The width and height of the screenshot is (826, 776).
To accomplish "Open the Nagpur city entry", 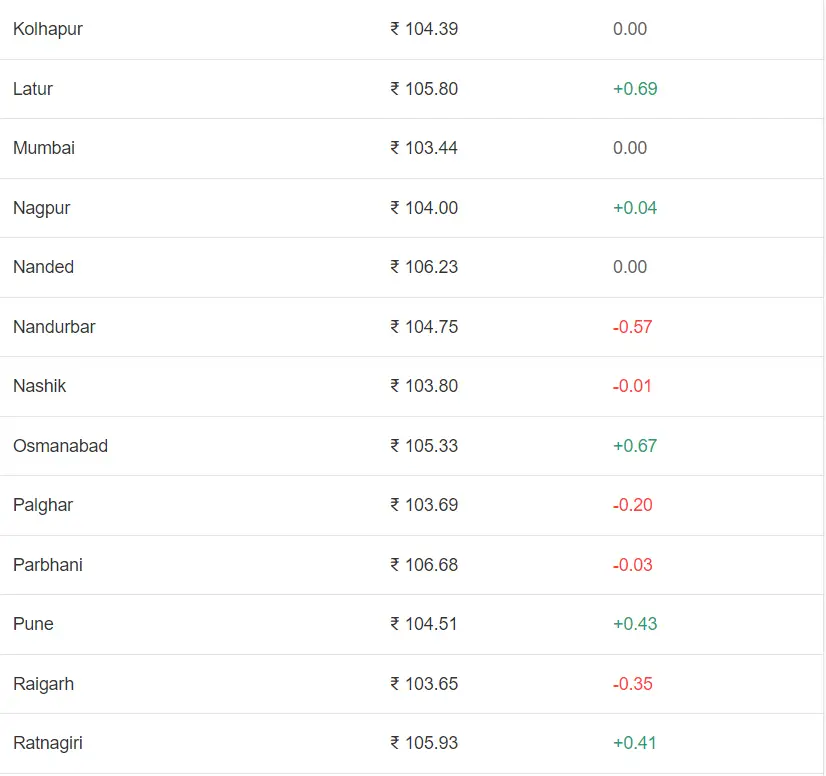I will tap(42, 208).
